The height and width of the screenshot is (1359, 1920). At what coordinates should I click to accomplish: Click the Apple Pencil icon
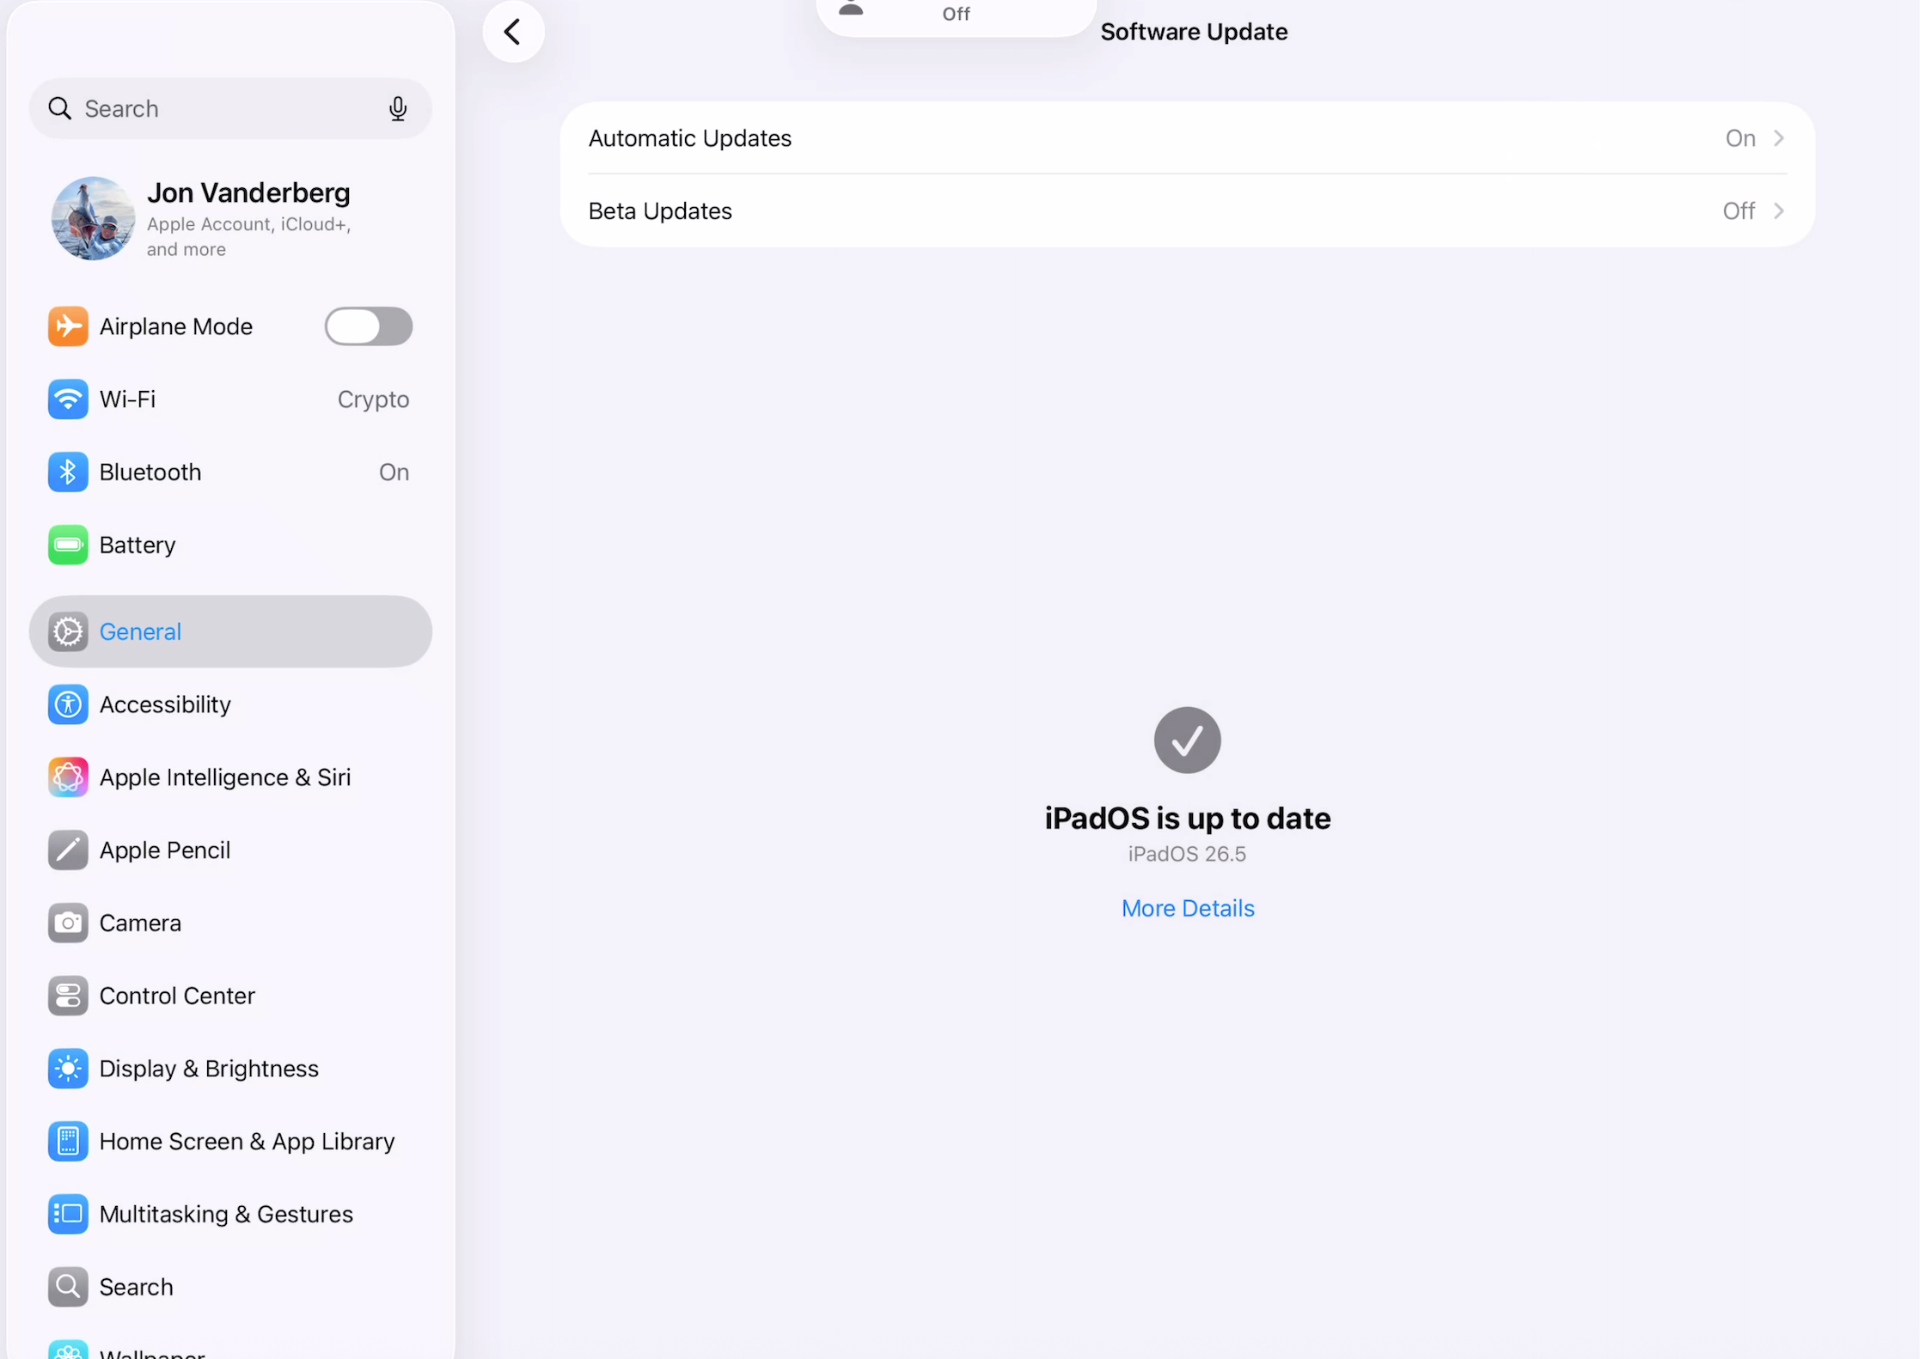68,850
